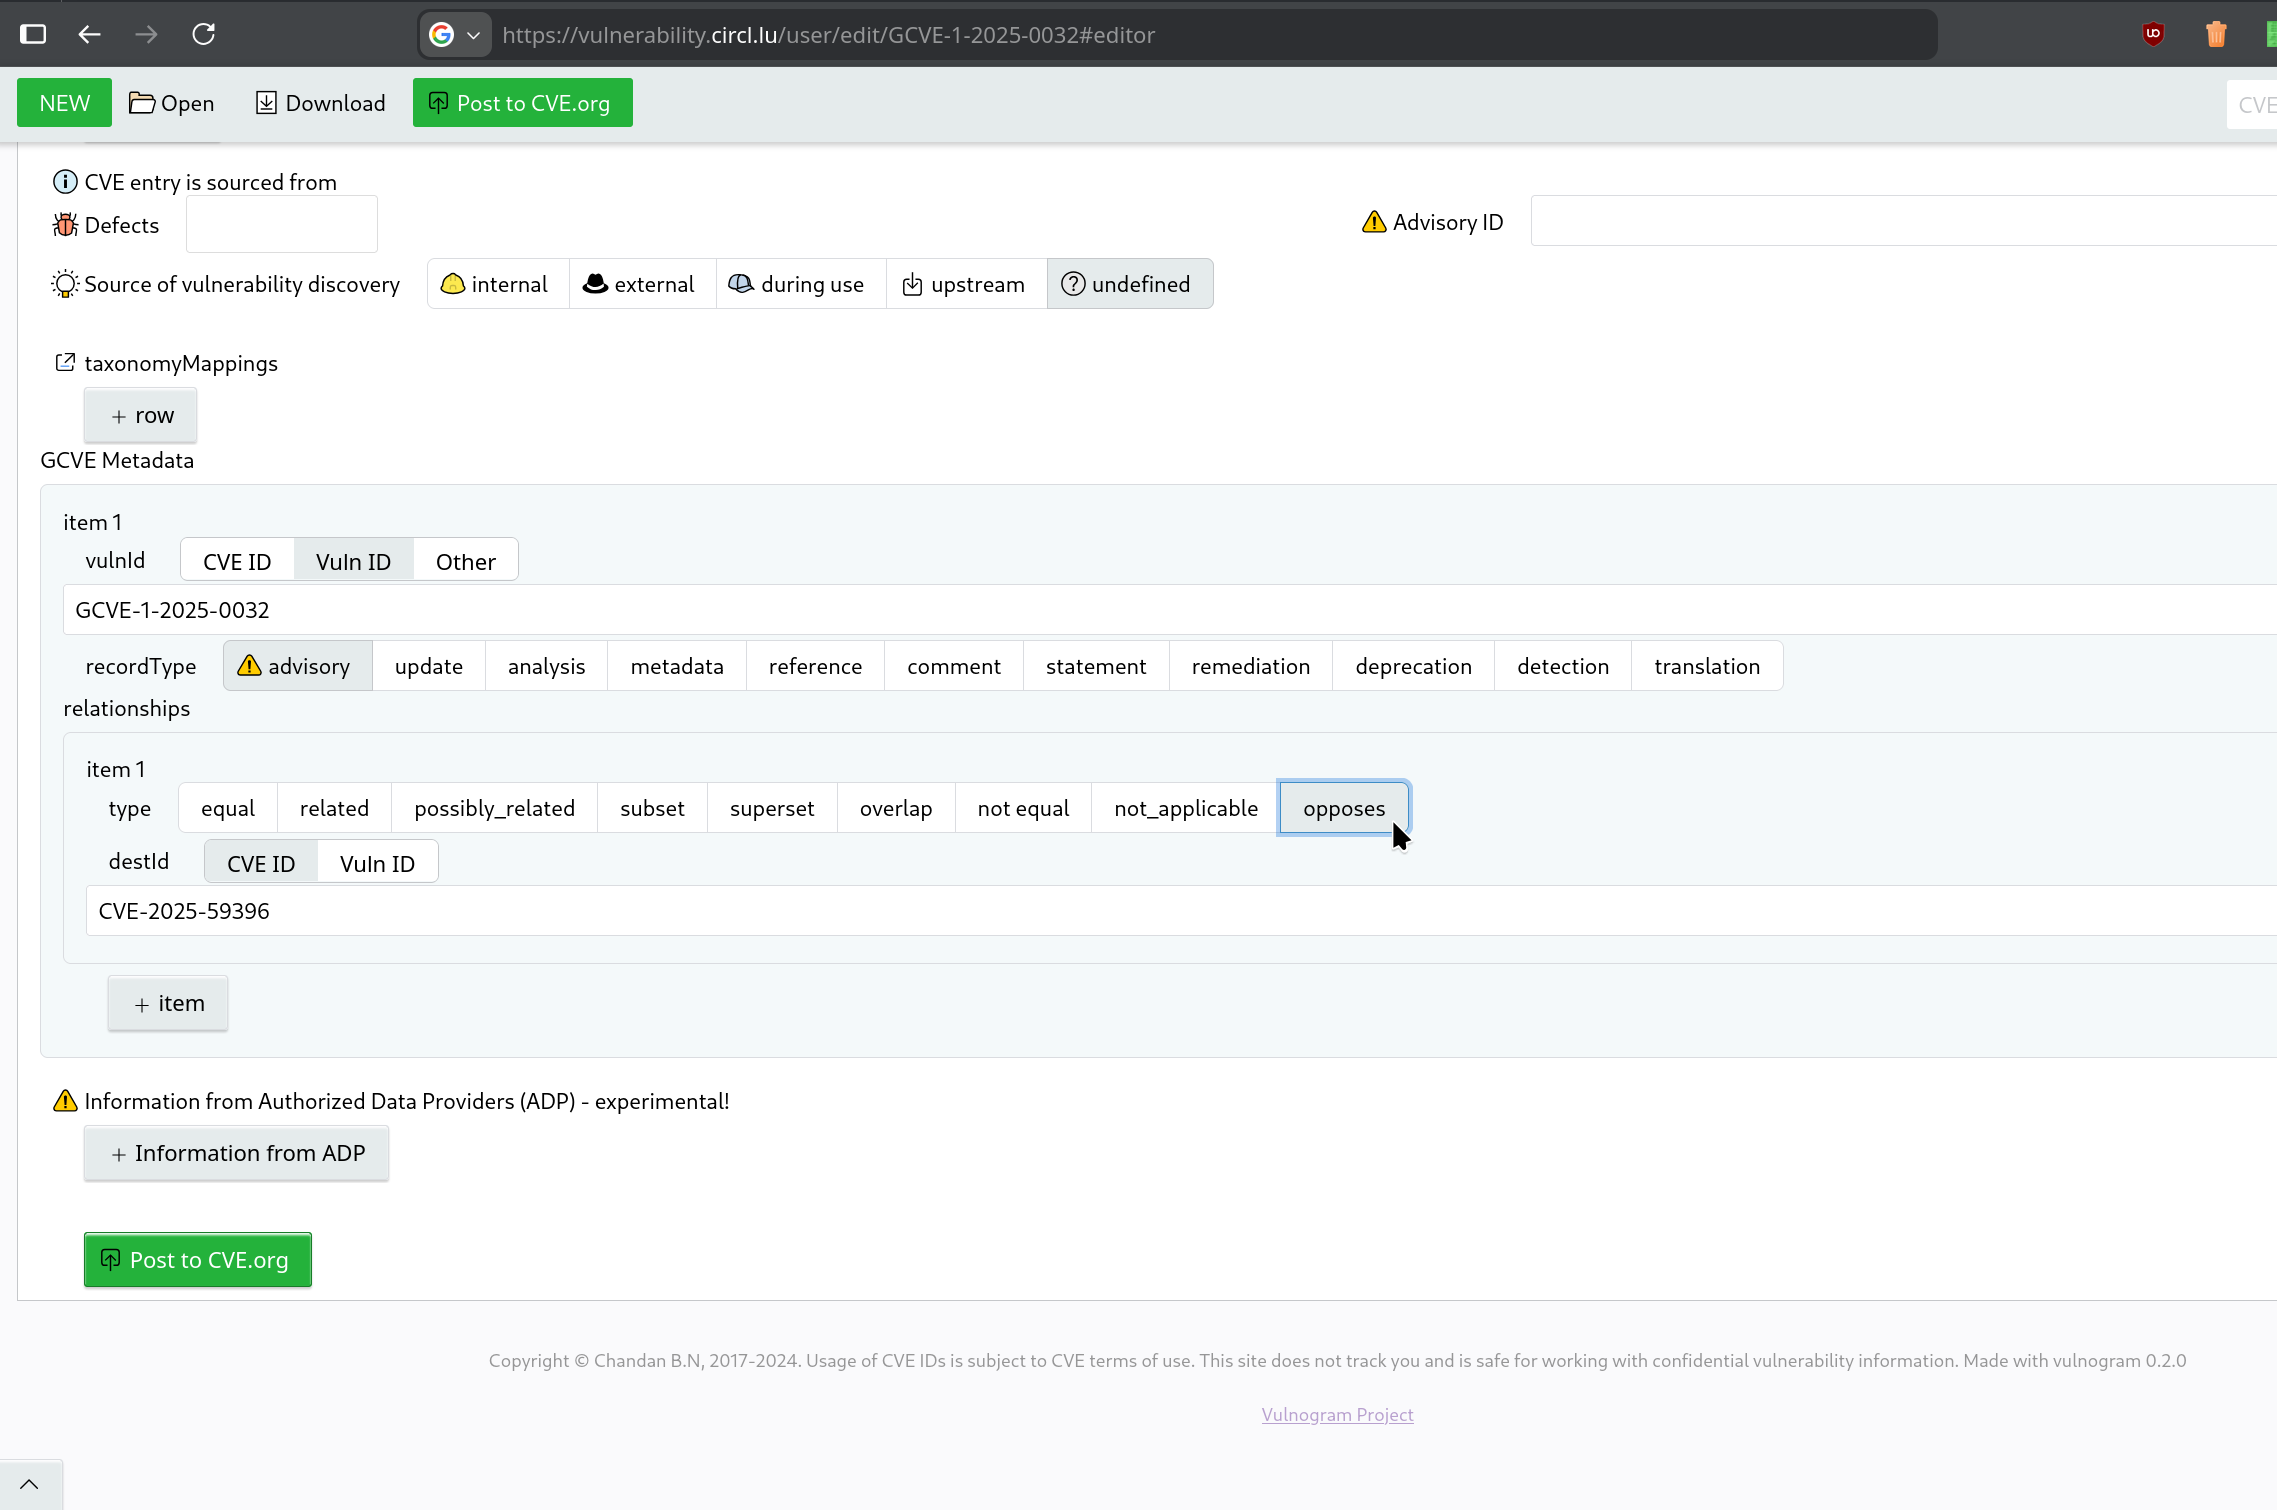The height and width of the screenshot is (1510, 2277).
Task: Toggle the browser sidebar panel icon
Action: tap(33, 34)
